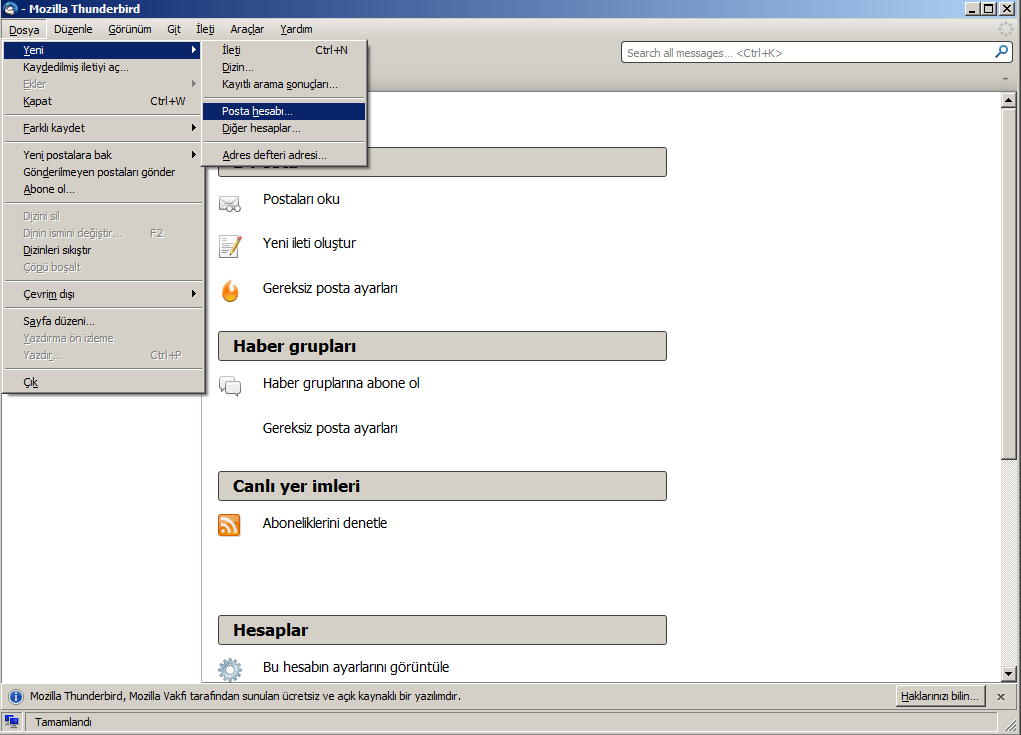1021x735 pixels.
Task: Select Gönderilmeyen postaları gönder
Action: (x=102, y=172)
